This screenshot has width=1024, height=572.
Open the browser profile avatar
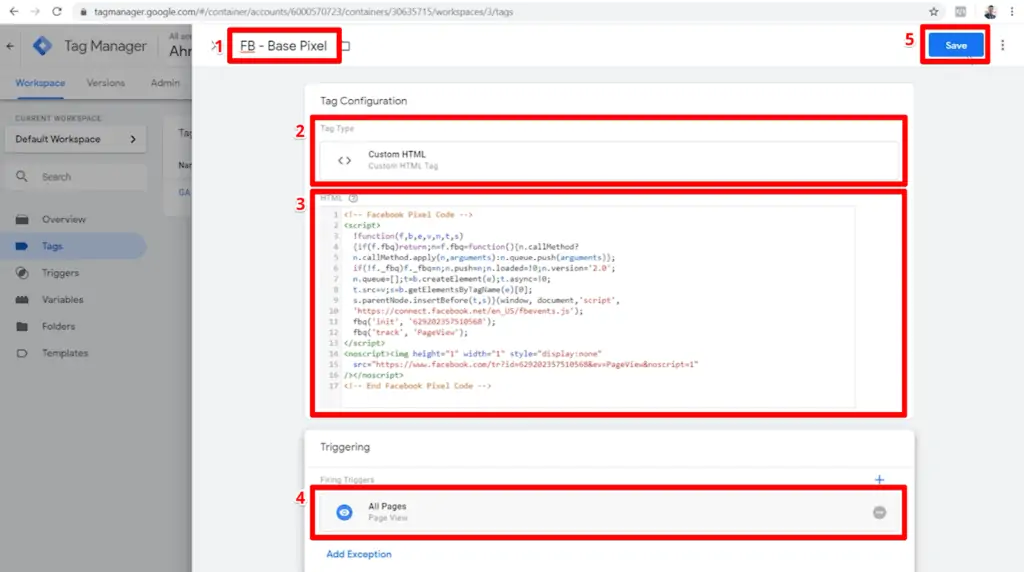tap(990, 11)
